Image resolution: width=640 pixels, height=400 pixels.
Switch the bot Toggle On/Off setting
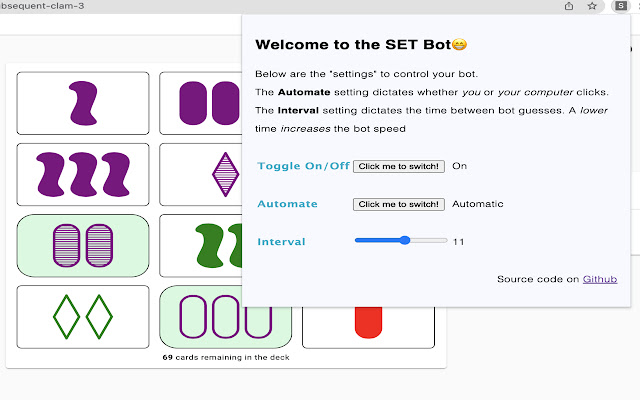[x=399, y=166]
